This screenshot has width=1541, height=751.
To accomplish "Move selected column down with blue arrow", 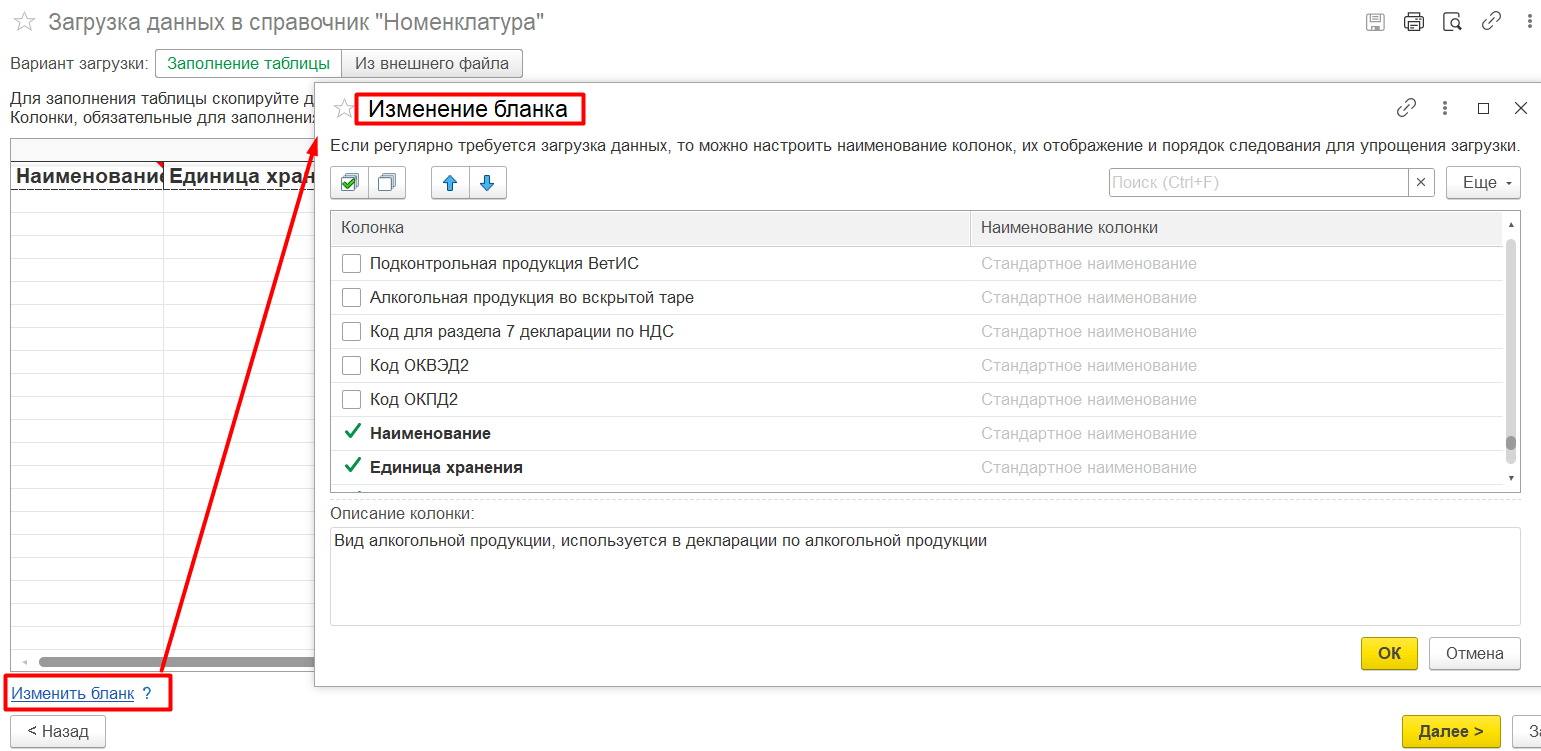I will 488,182.
